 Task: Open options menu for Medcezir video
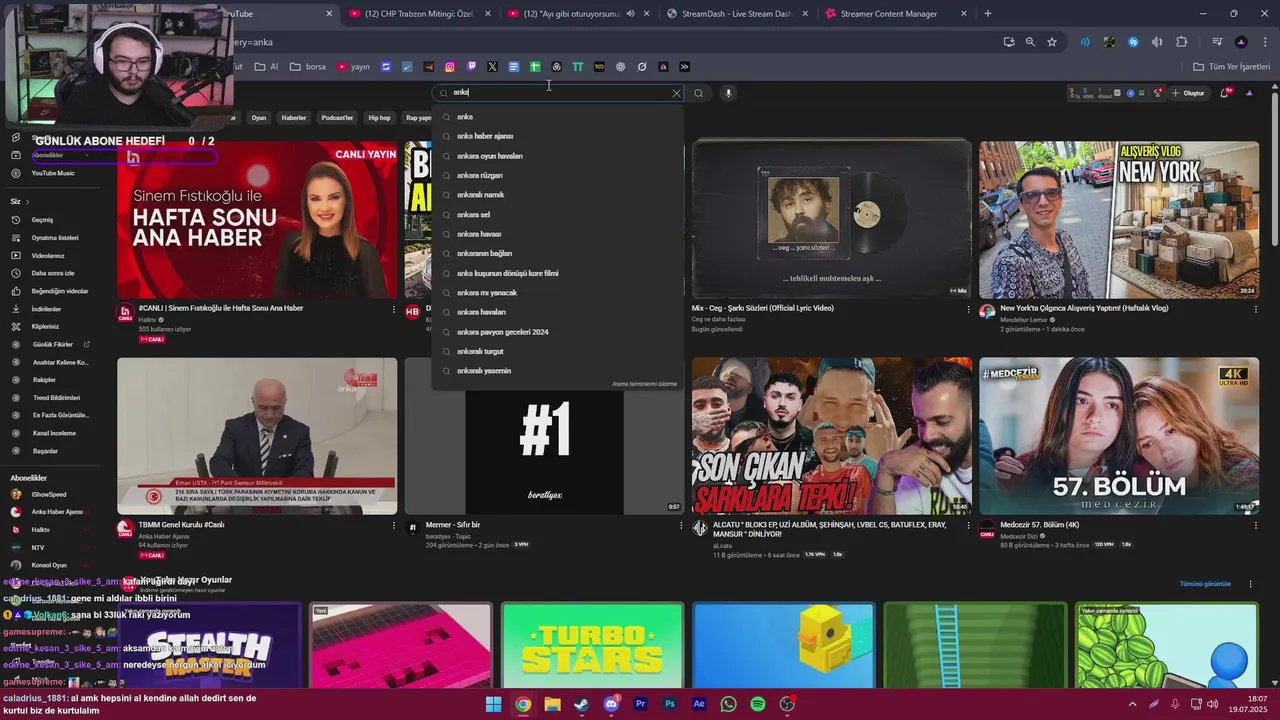click(x=1255, y=526)
